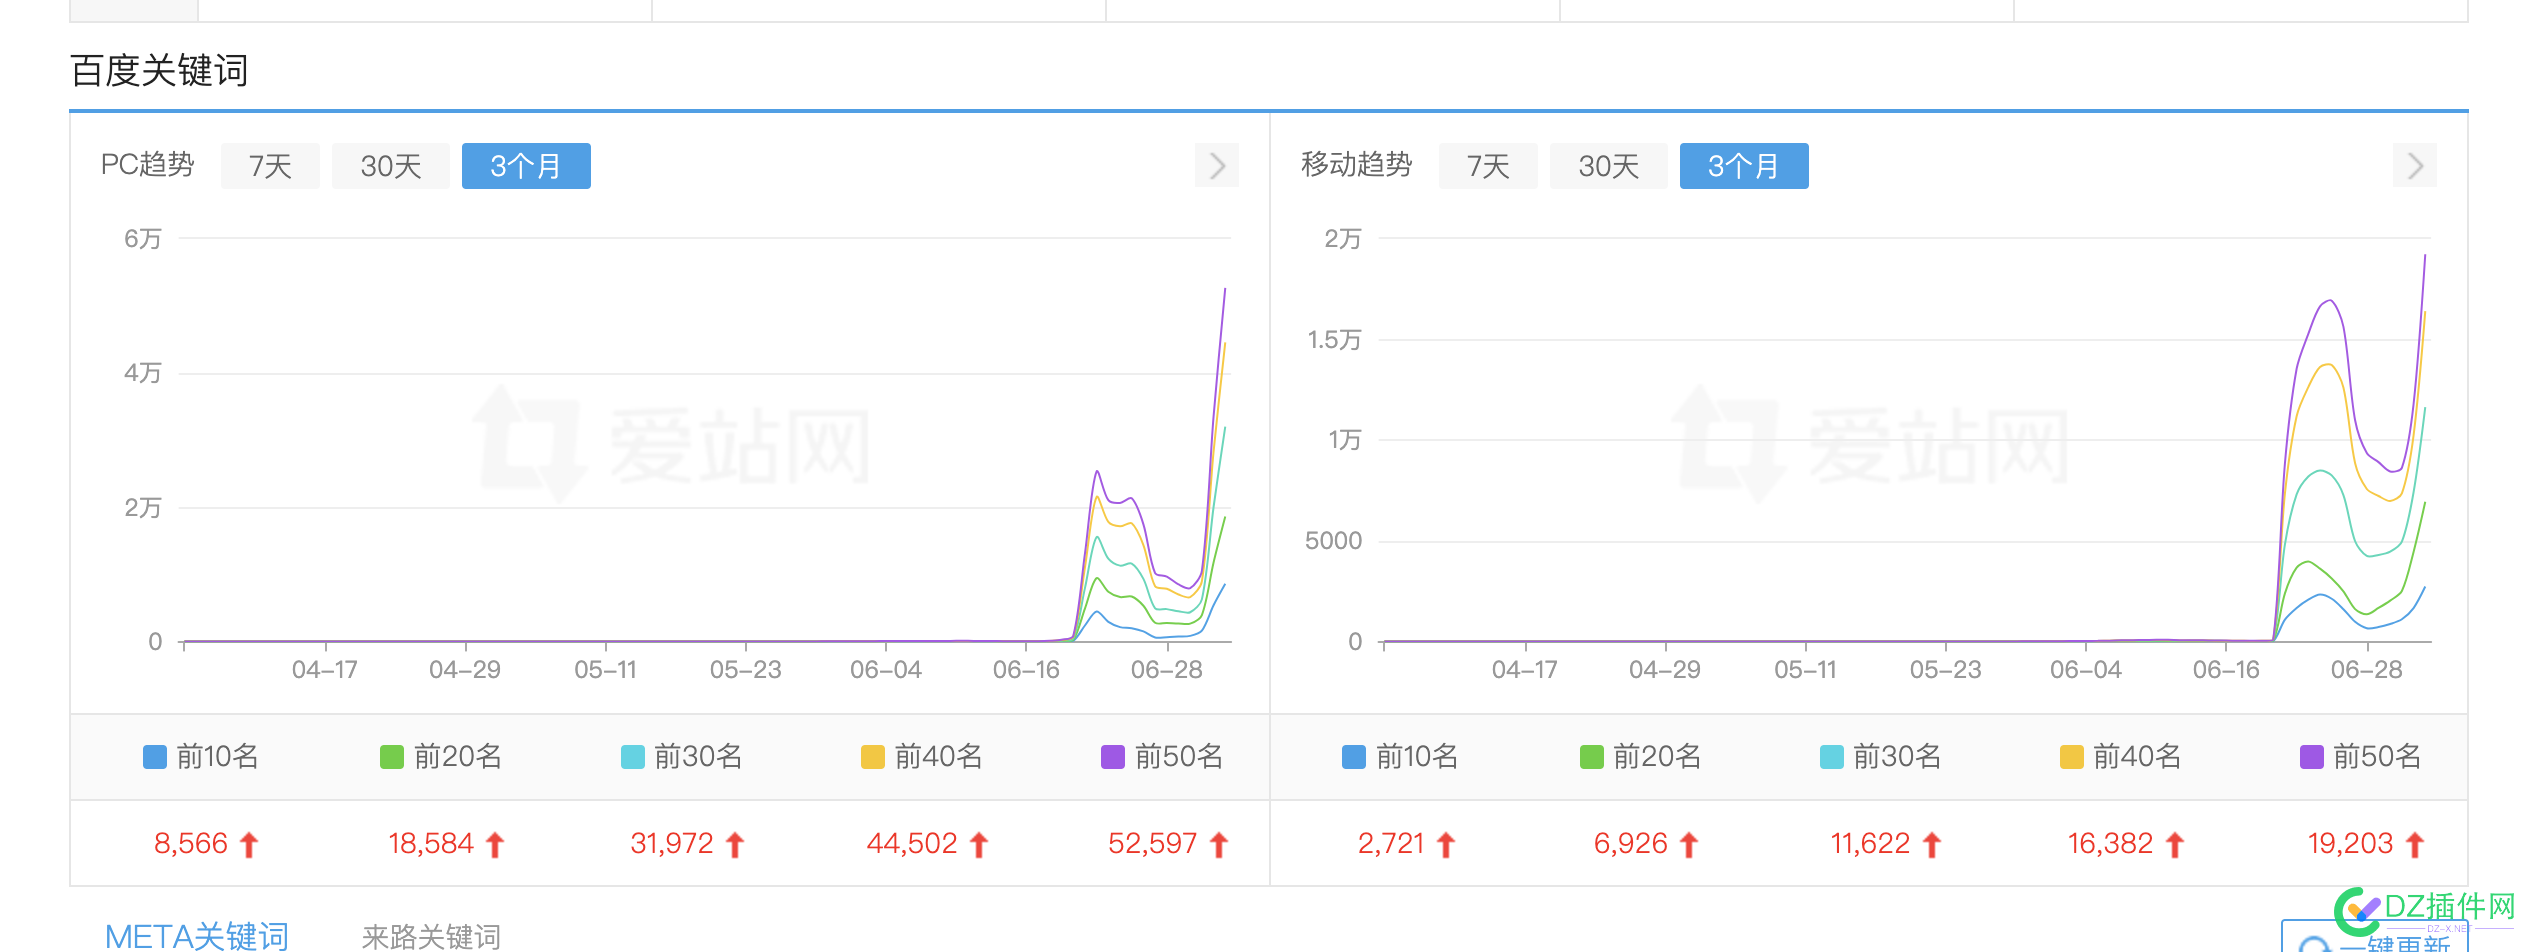Click the 百度关键词 section heading
Screen dimensions: 2534x952
[x=159, y=71]
